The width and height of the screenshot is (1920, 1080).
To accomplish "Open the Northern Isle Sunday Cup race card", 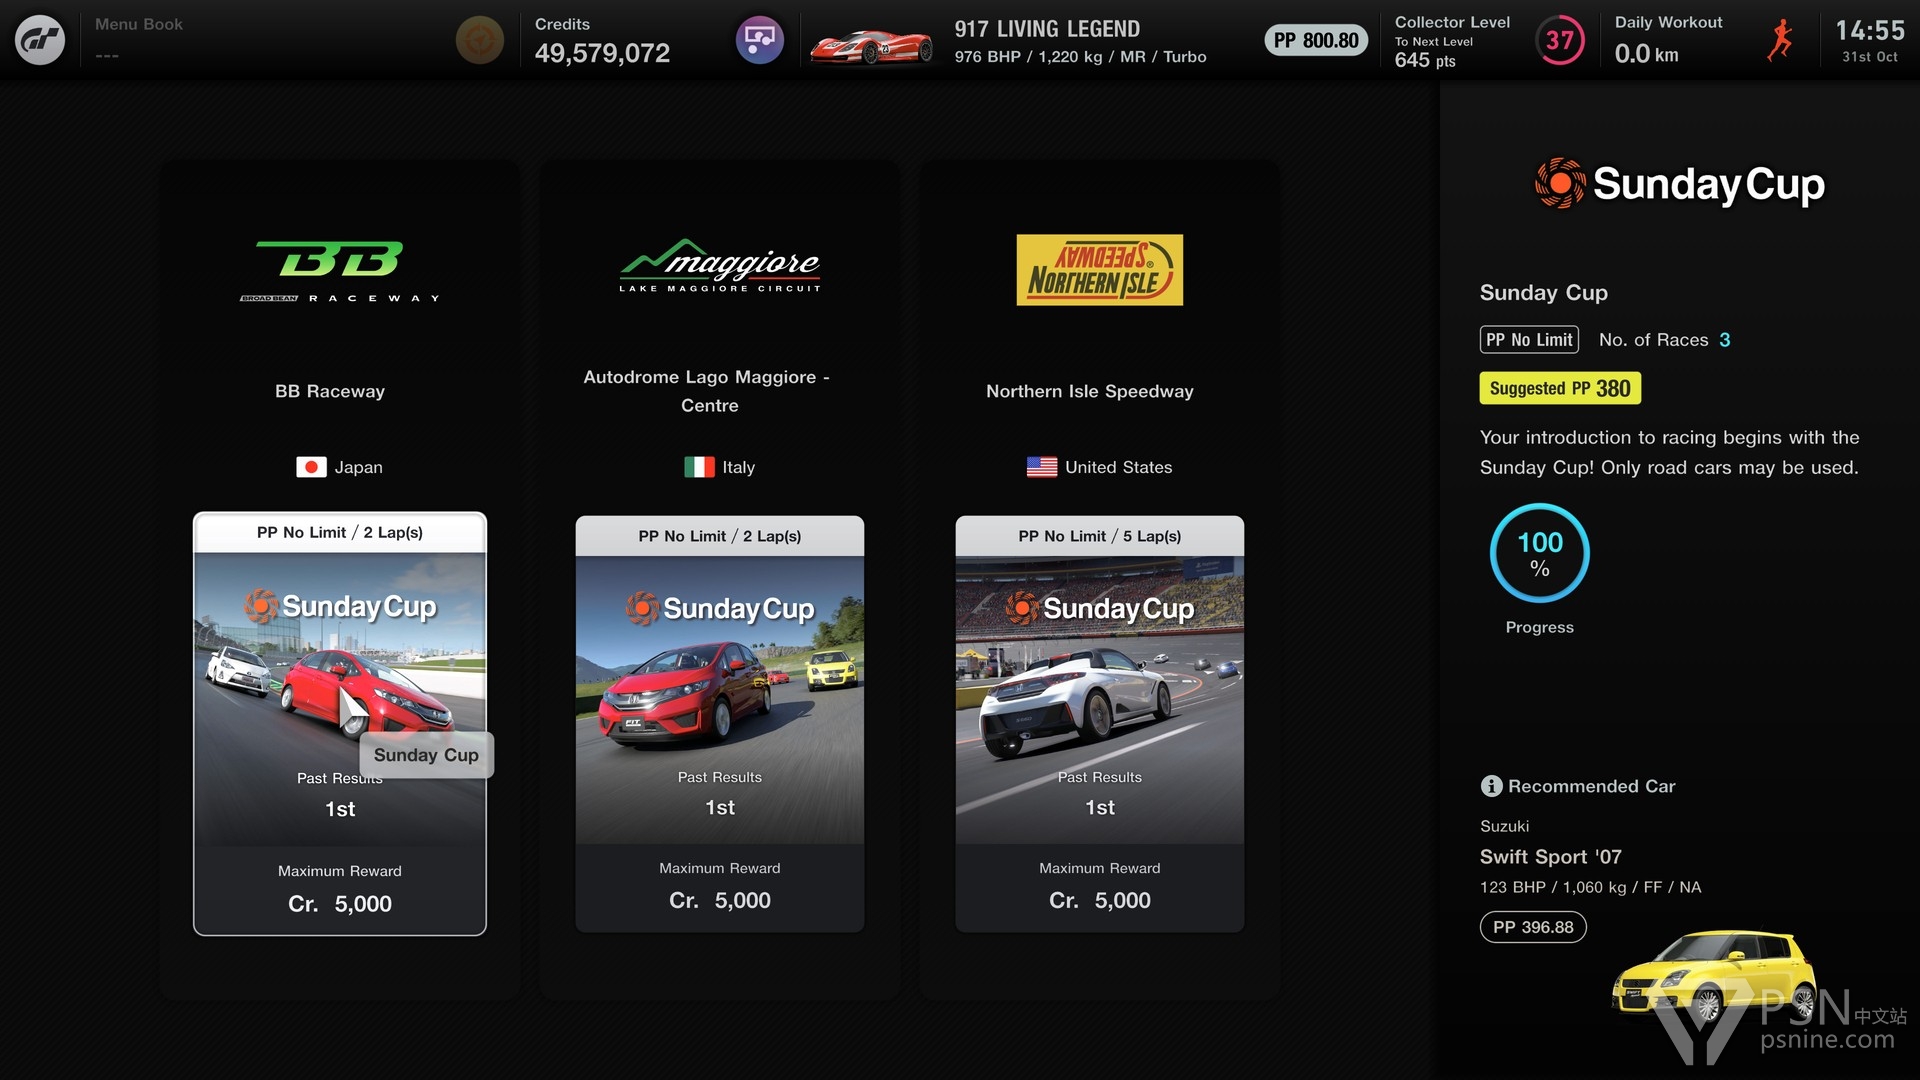I will pyautogui.click(x=1100, y=724).
